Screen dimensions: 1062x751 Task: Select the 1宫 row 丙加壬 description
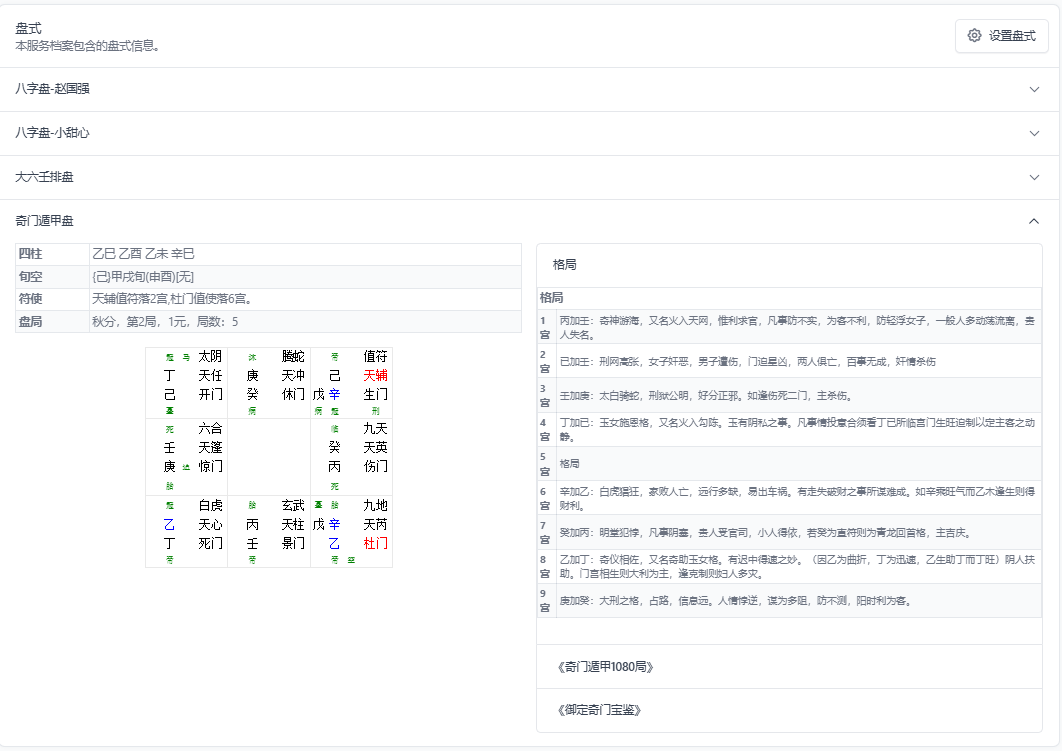click(x=797, y=328)
